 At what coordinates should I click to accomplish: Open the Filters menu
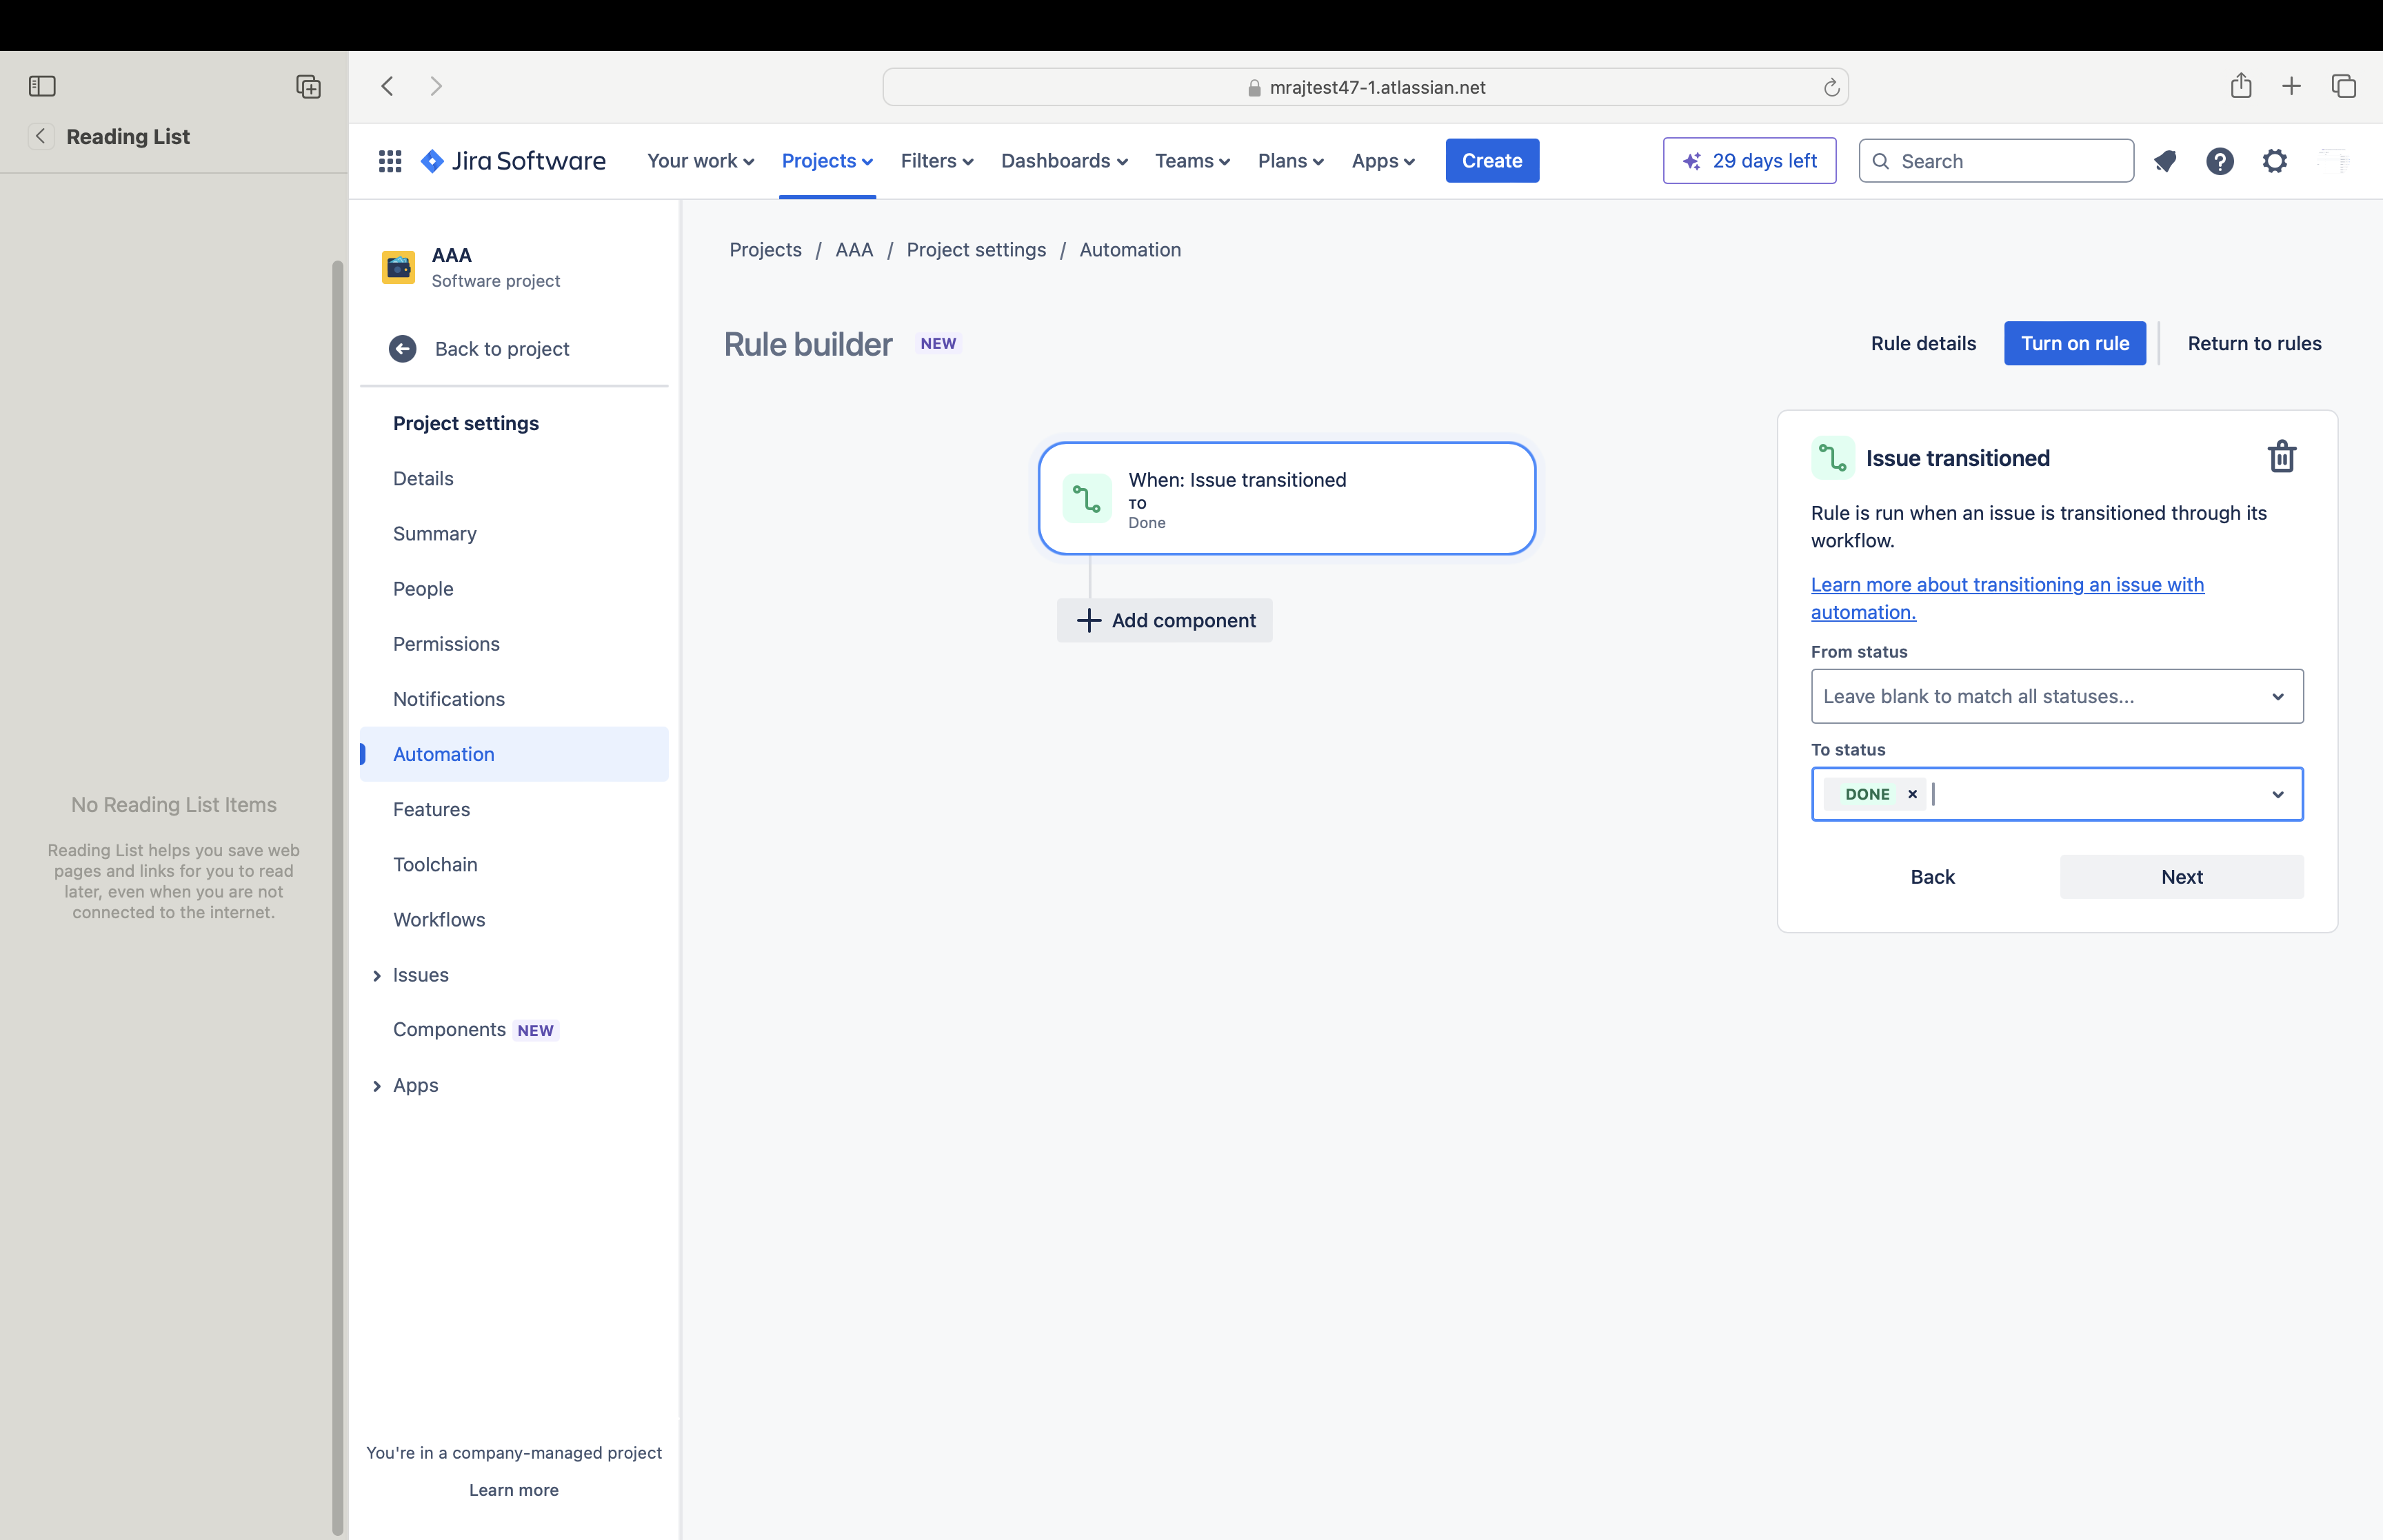pyautogui.click(x=935, y=160)
